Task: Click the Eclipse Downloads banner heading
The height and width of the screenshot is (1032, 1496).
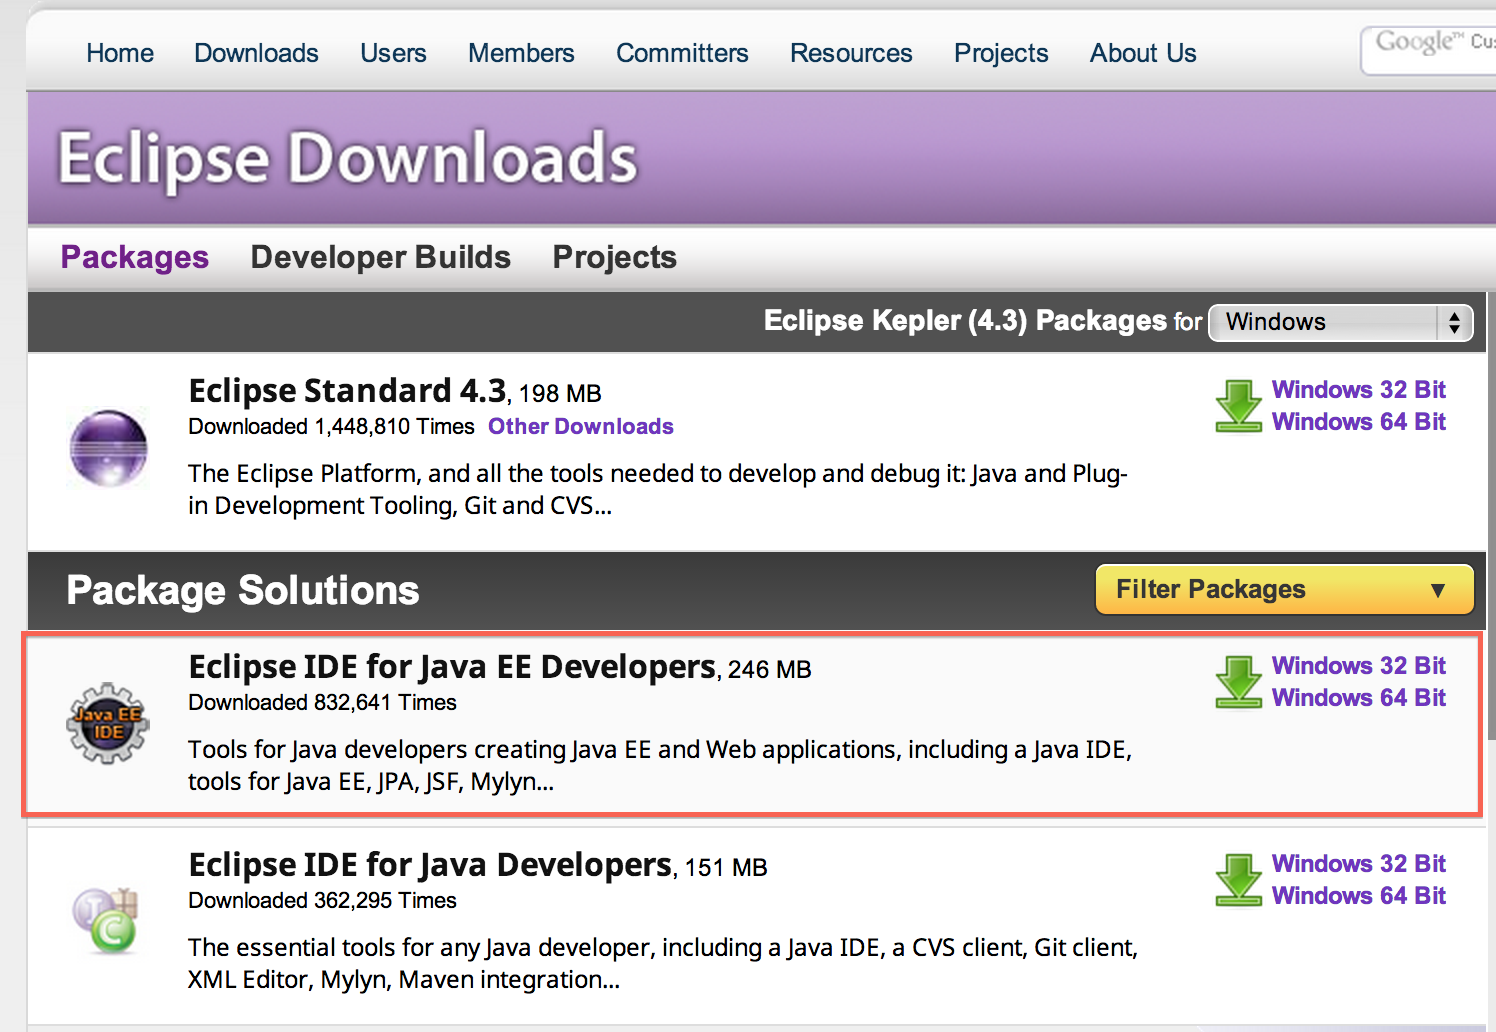Action: click(348, 158)
